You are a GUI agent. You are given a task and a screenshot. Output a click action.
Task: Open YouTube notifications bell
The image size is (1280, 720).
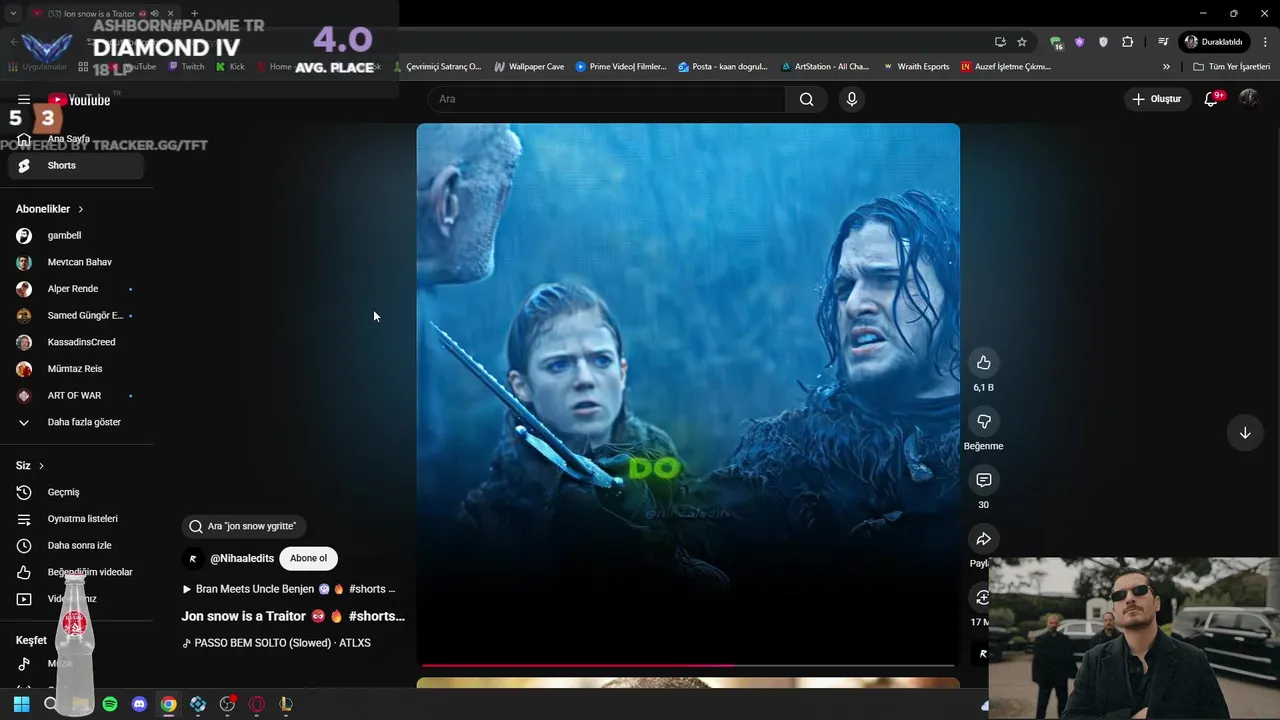coord(1211,99)
